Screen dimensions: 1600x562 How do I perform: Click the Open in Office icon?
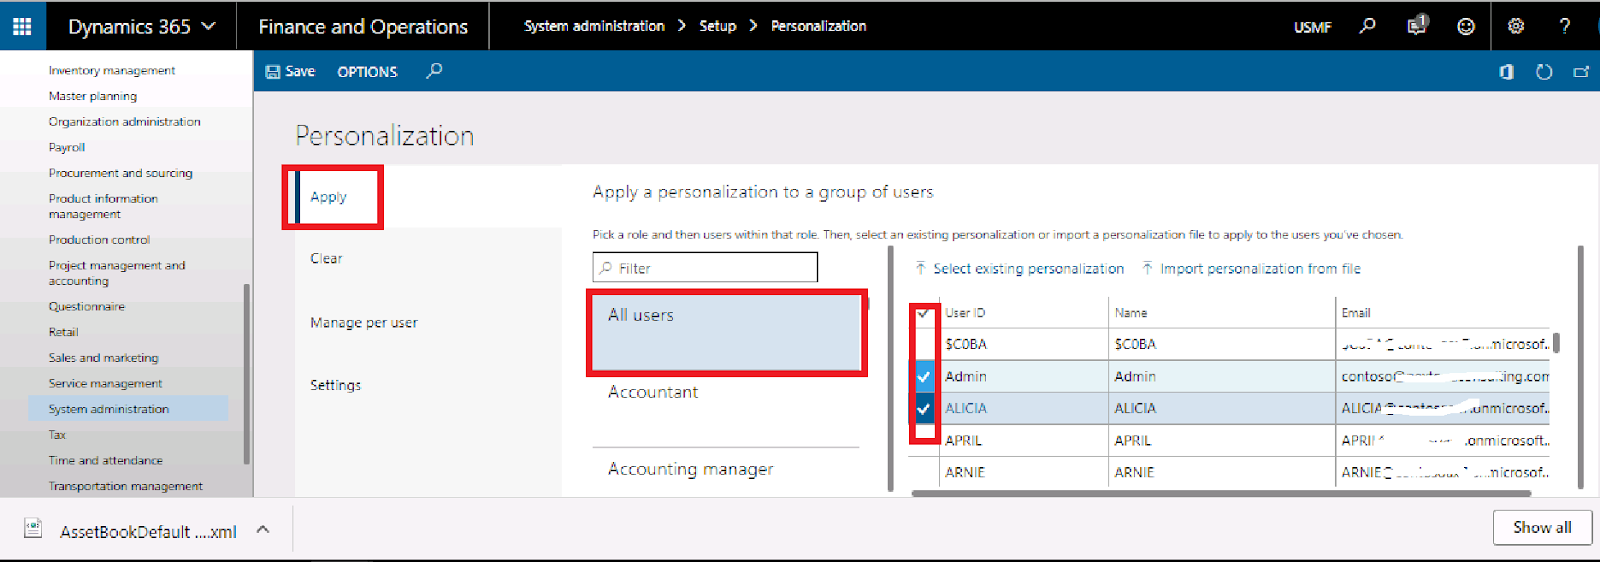(1507, 72)
